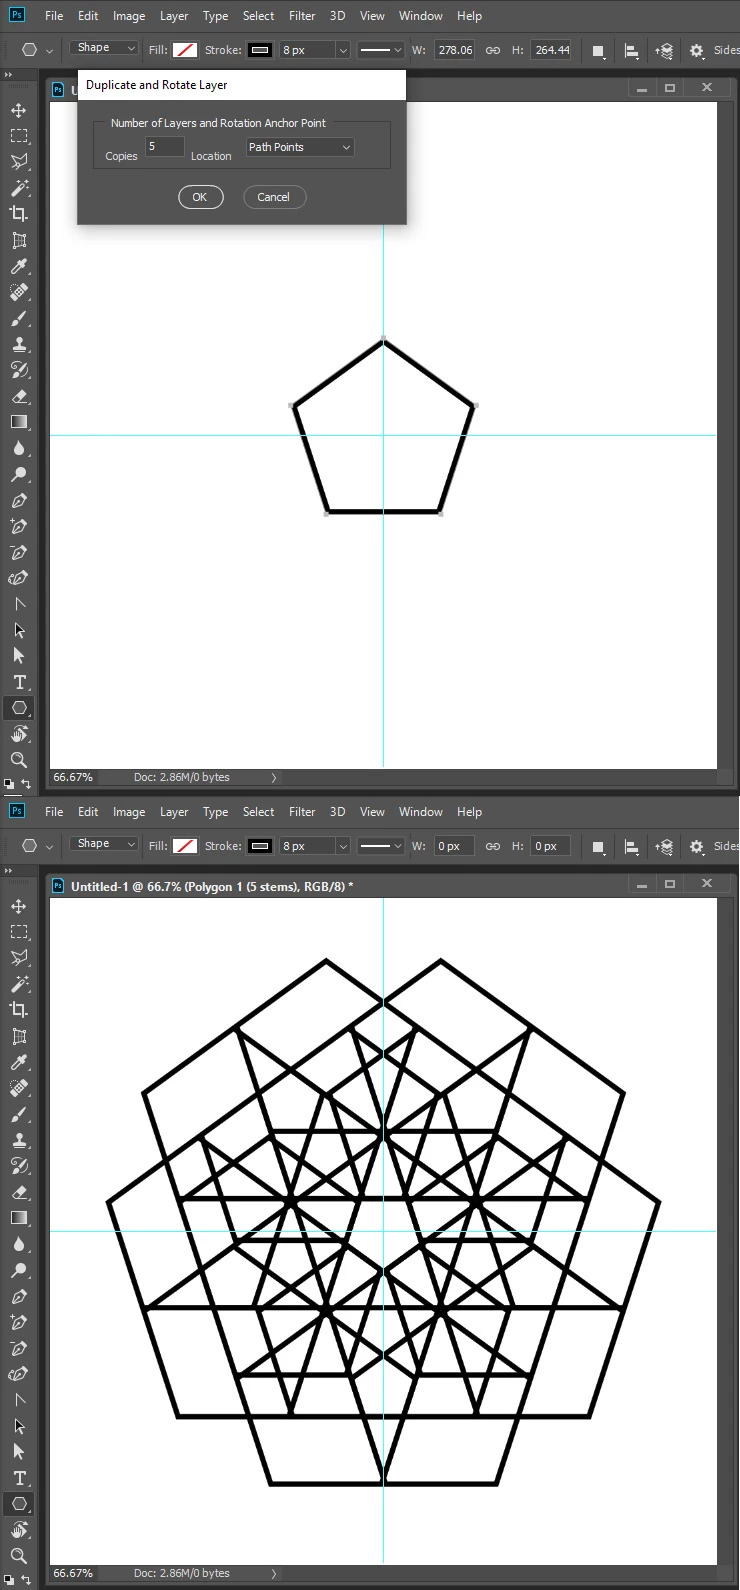Activate Rotate View hand tool in bottom window
This screenshot has width=740, height=1590.
[19, 1530]
